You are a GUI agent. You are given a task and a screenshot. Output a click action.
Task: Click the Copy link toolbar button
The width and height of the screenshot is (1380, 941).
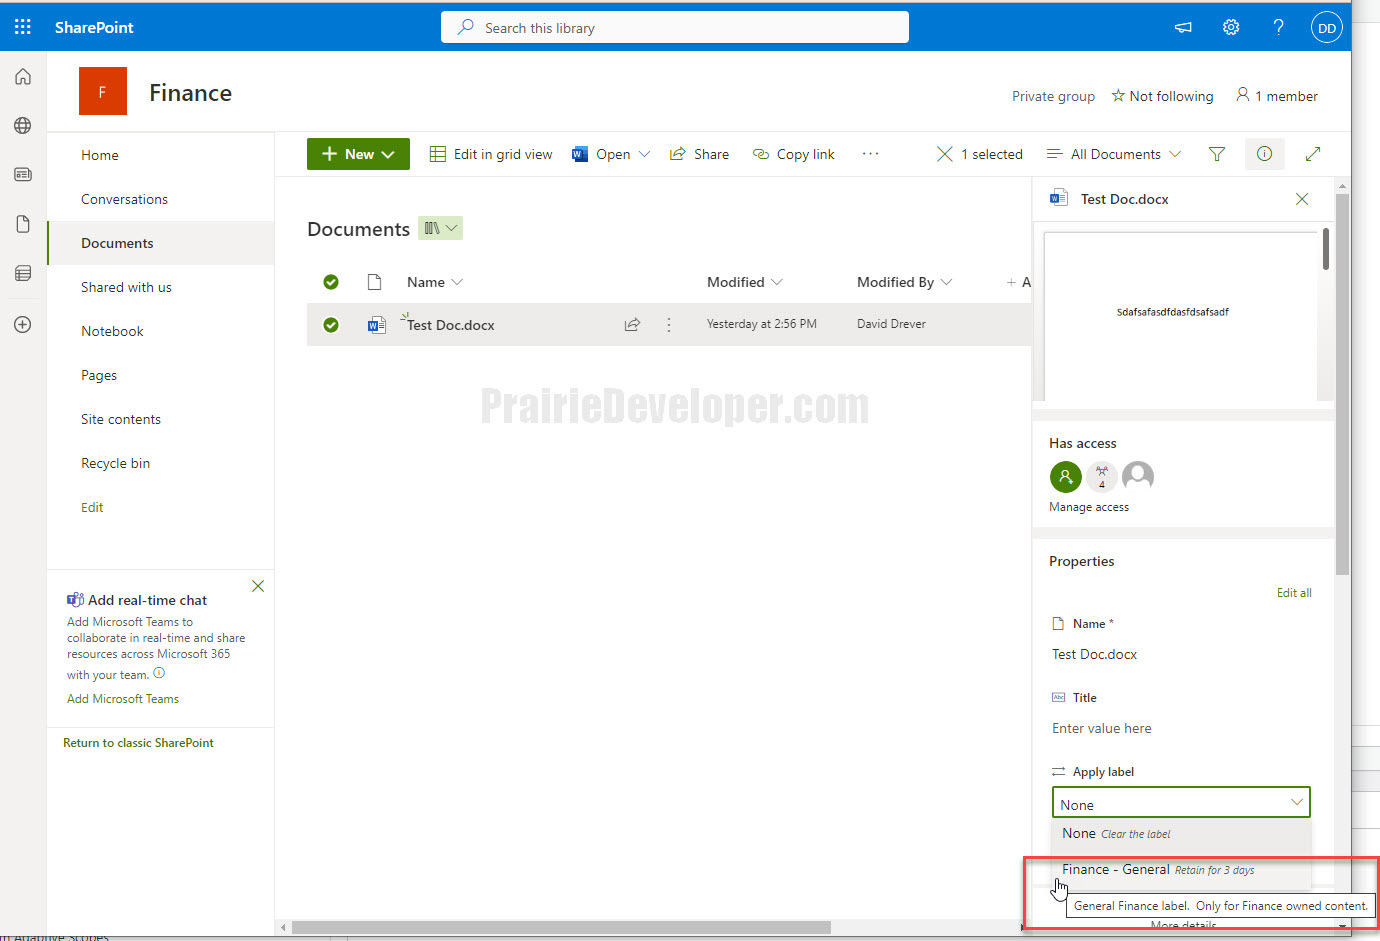793,154
